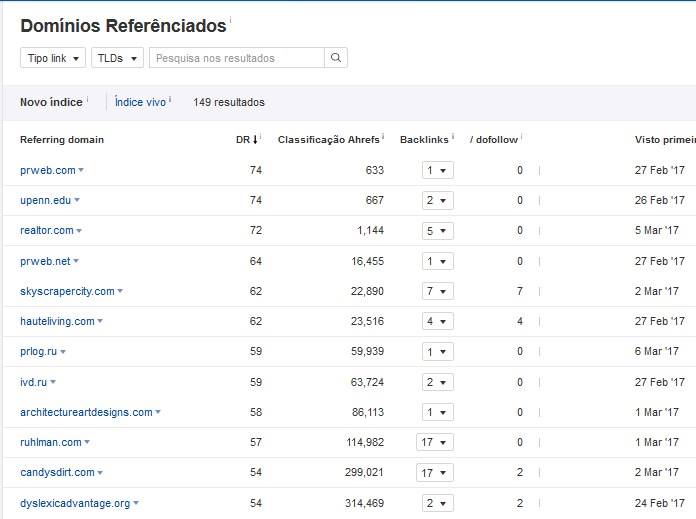Click info icon beside Domínios Referênciados title

click(x=231, y=20)
